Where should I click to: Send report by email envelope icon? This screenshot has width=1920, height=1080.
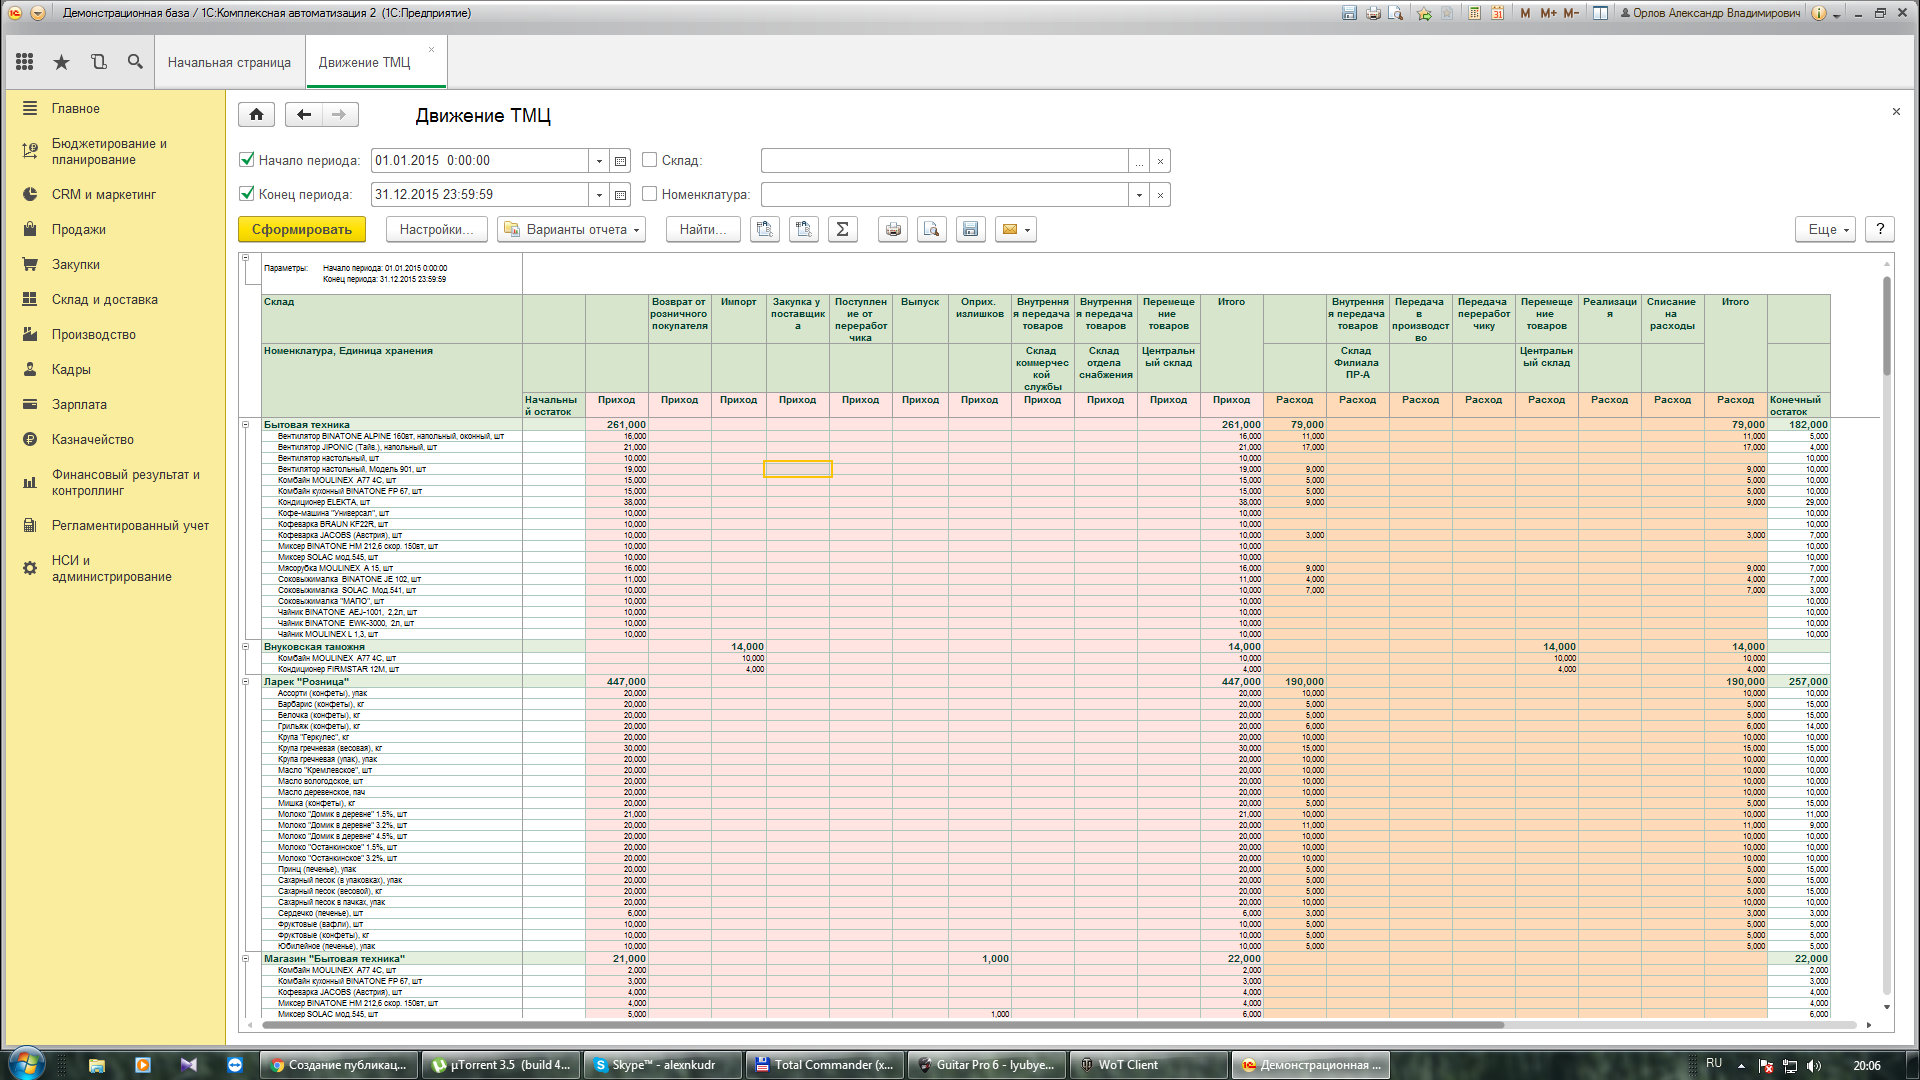pos(1015,230)
